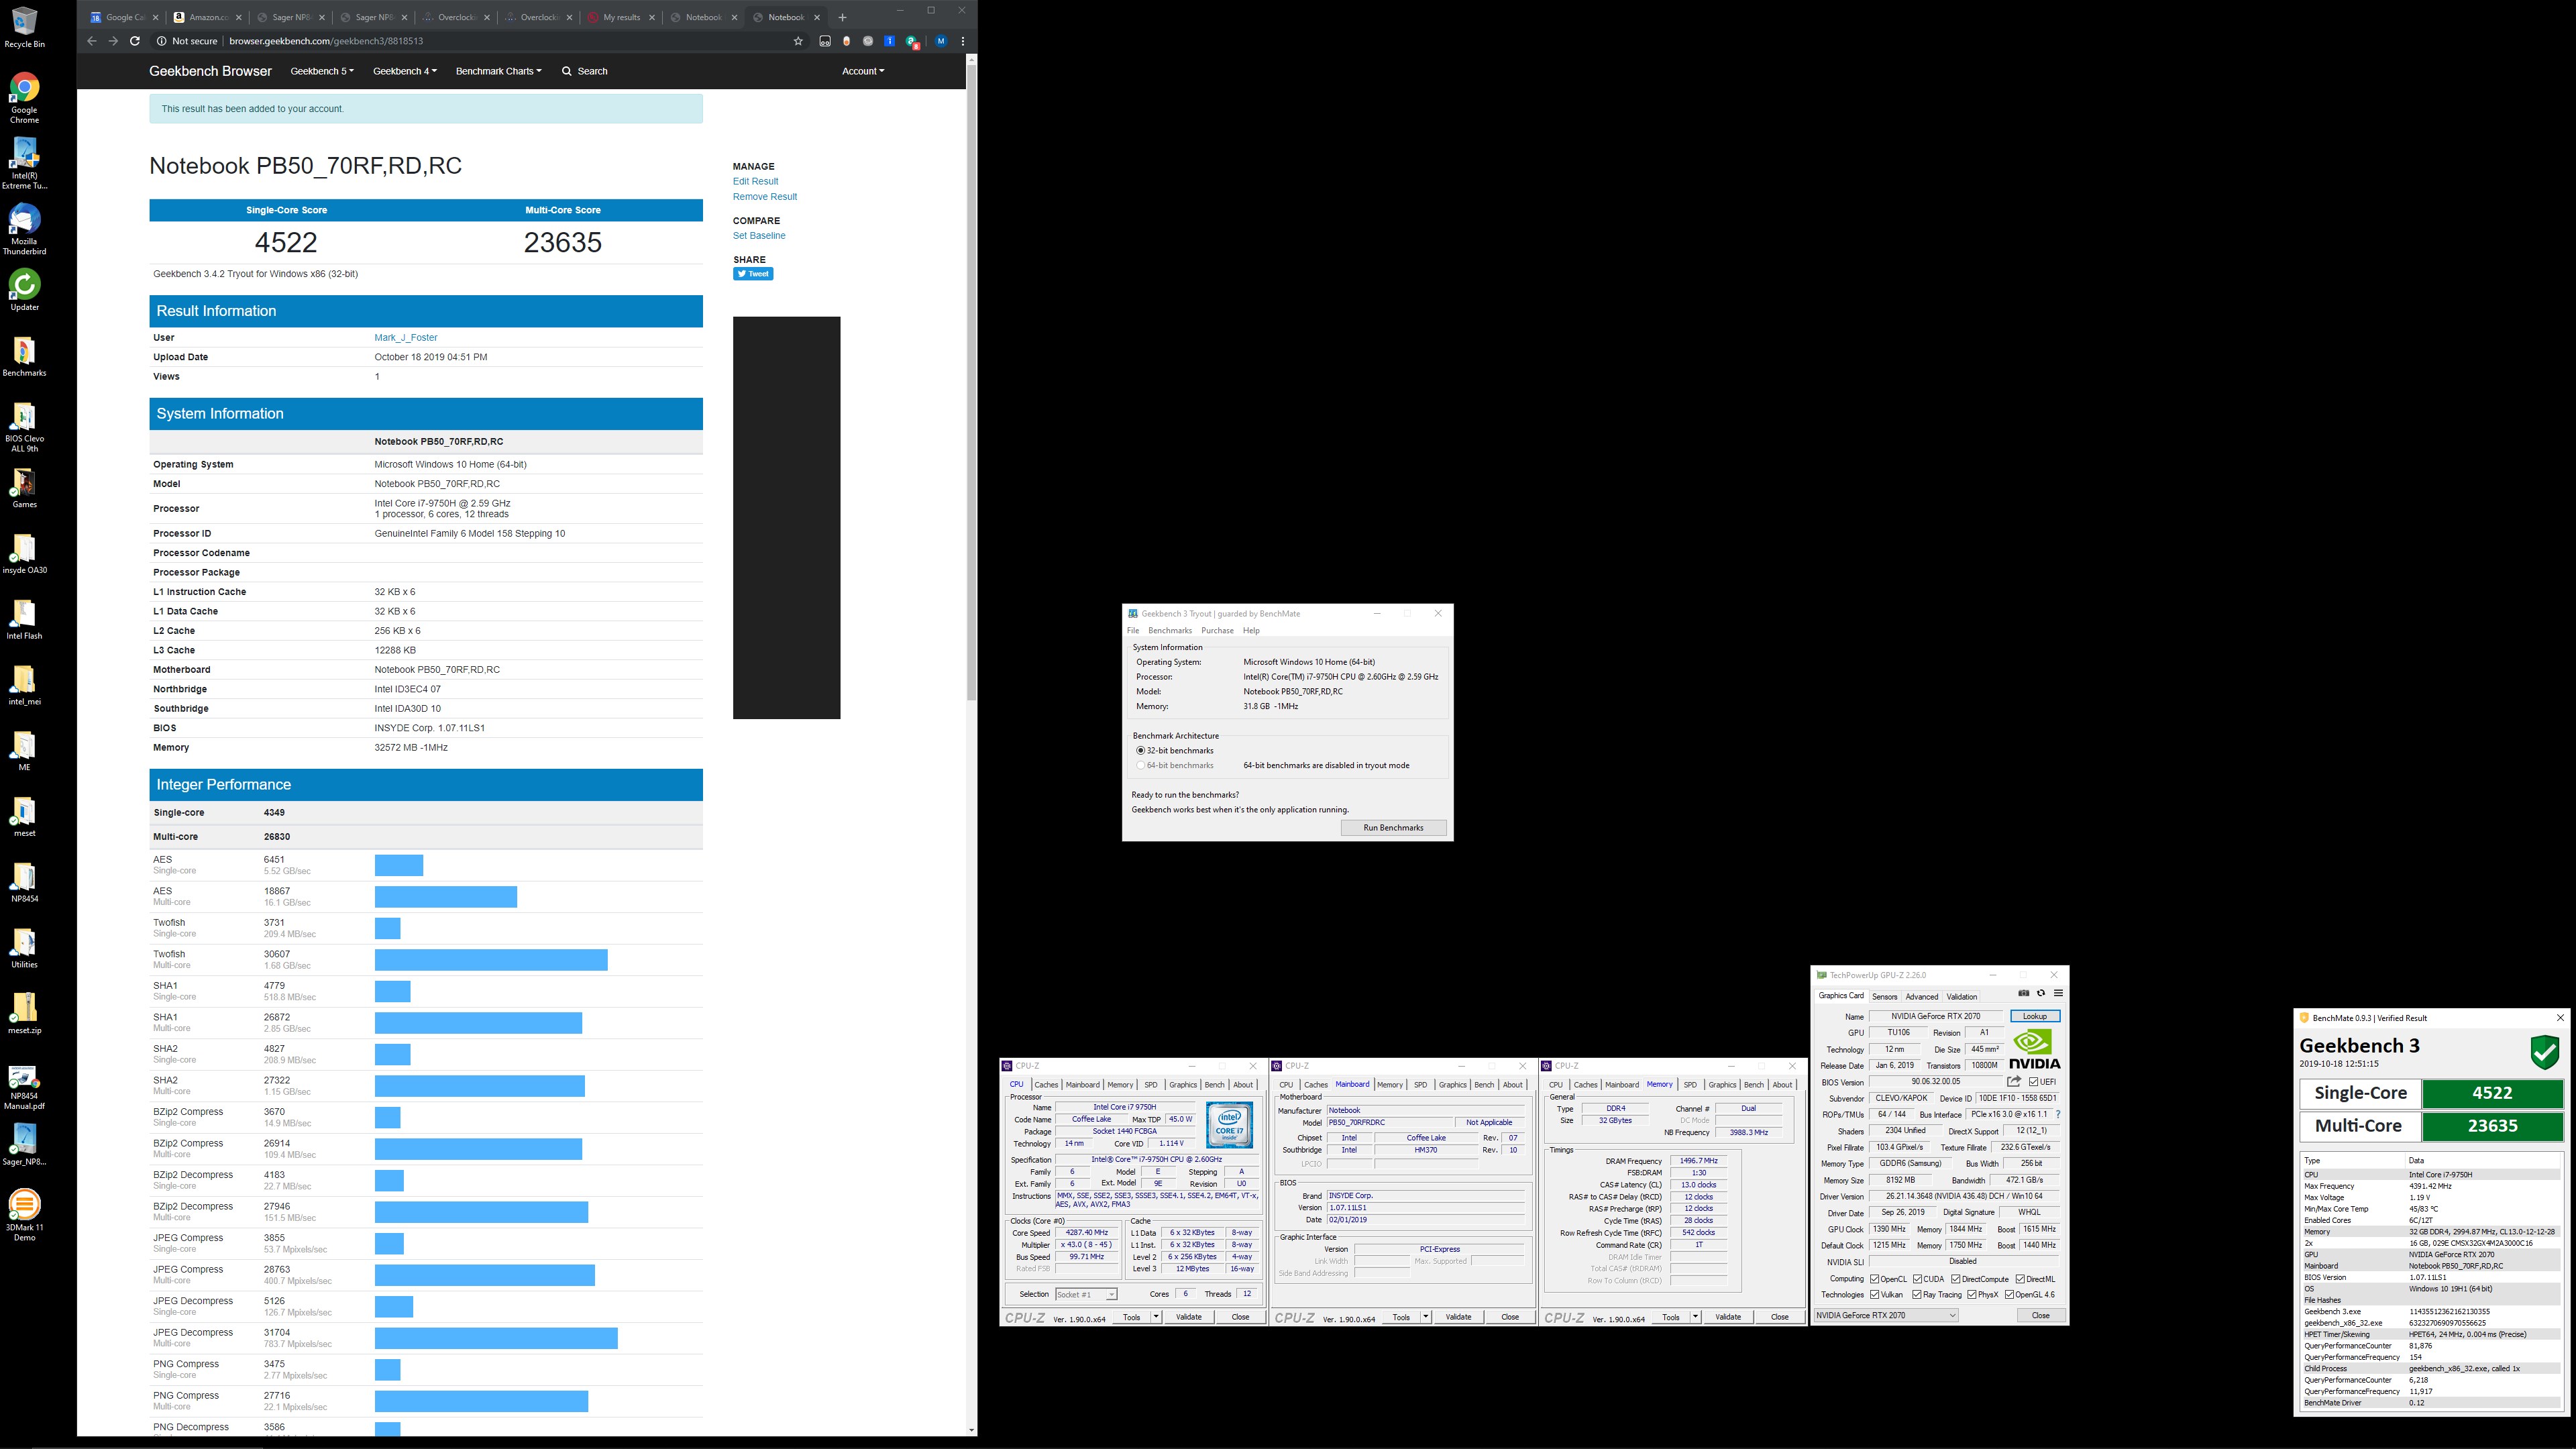Switch to the Sensors tab in GPU-Z
Image resolution: width=2576 pixels, height=1449 pixels.
point(1884,996)
